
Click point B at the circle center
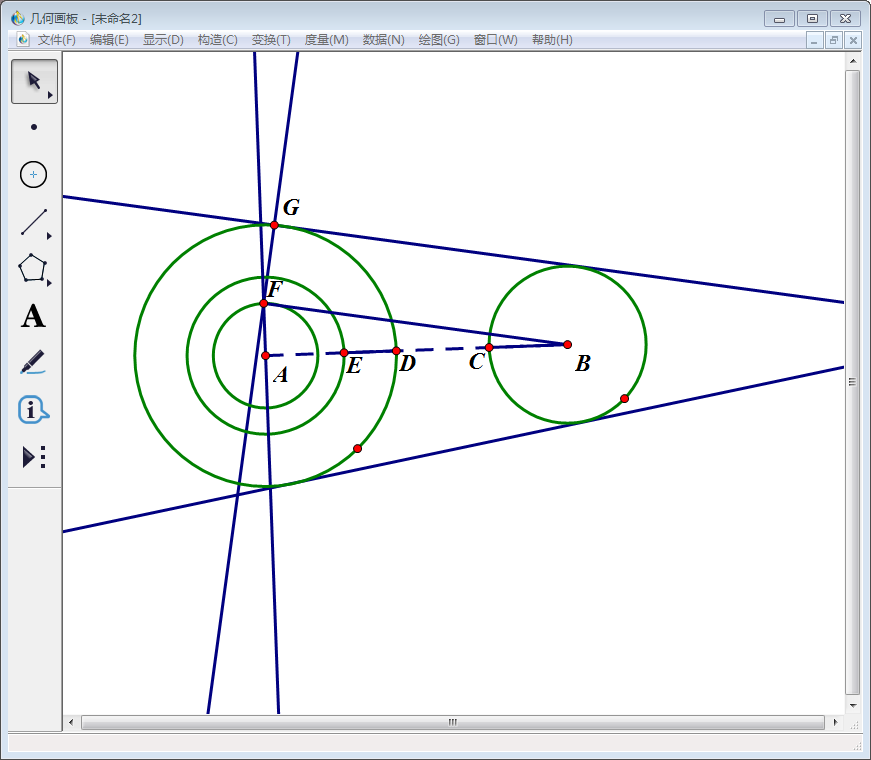point(567,344)
